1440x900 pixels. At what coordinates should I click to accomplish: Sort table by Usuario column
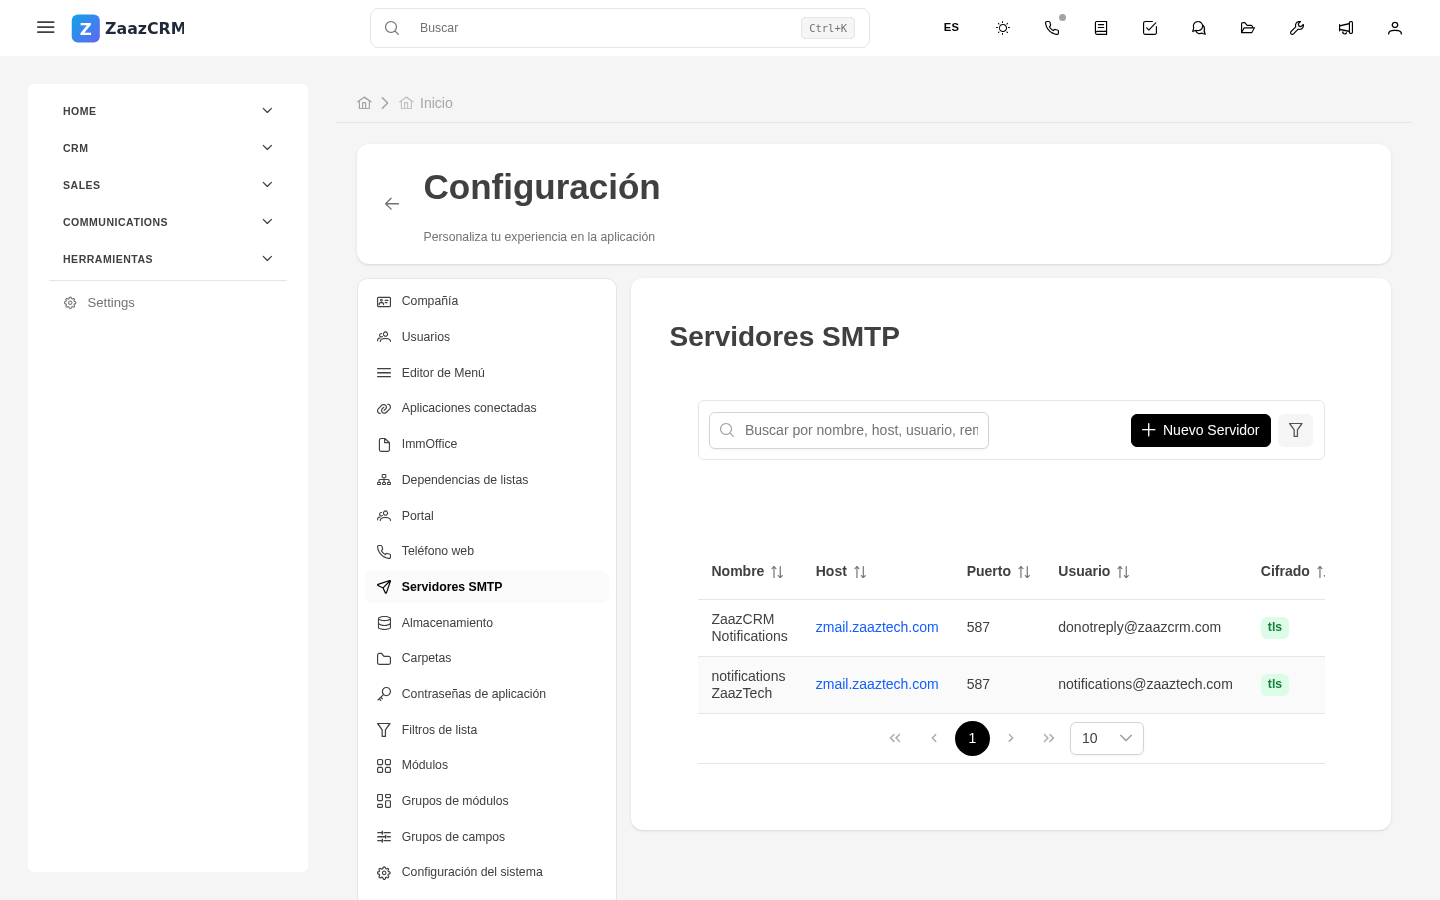(x=1123, y=572)
